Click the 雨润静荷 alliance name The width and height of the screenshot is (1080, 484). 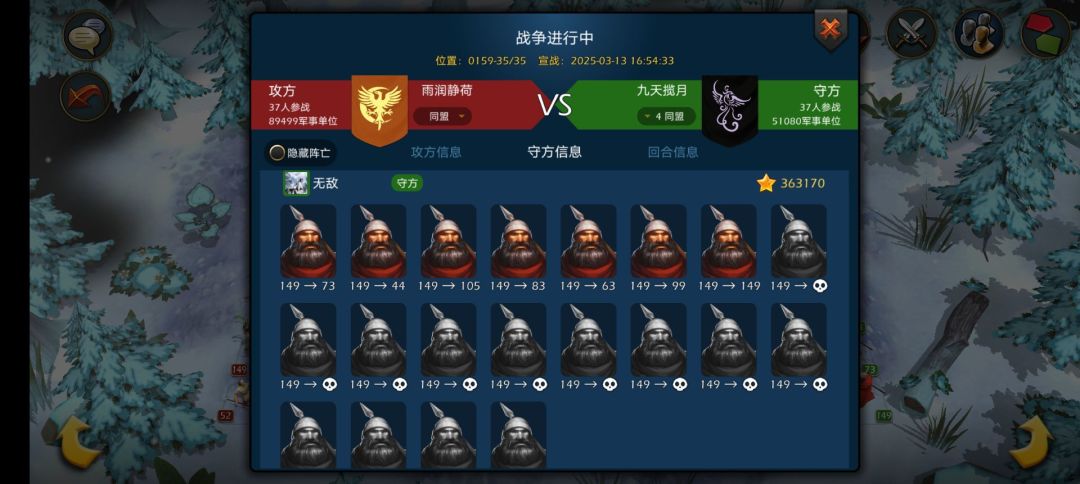point(447,90)
